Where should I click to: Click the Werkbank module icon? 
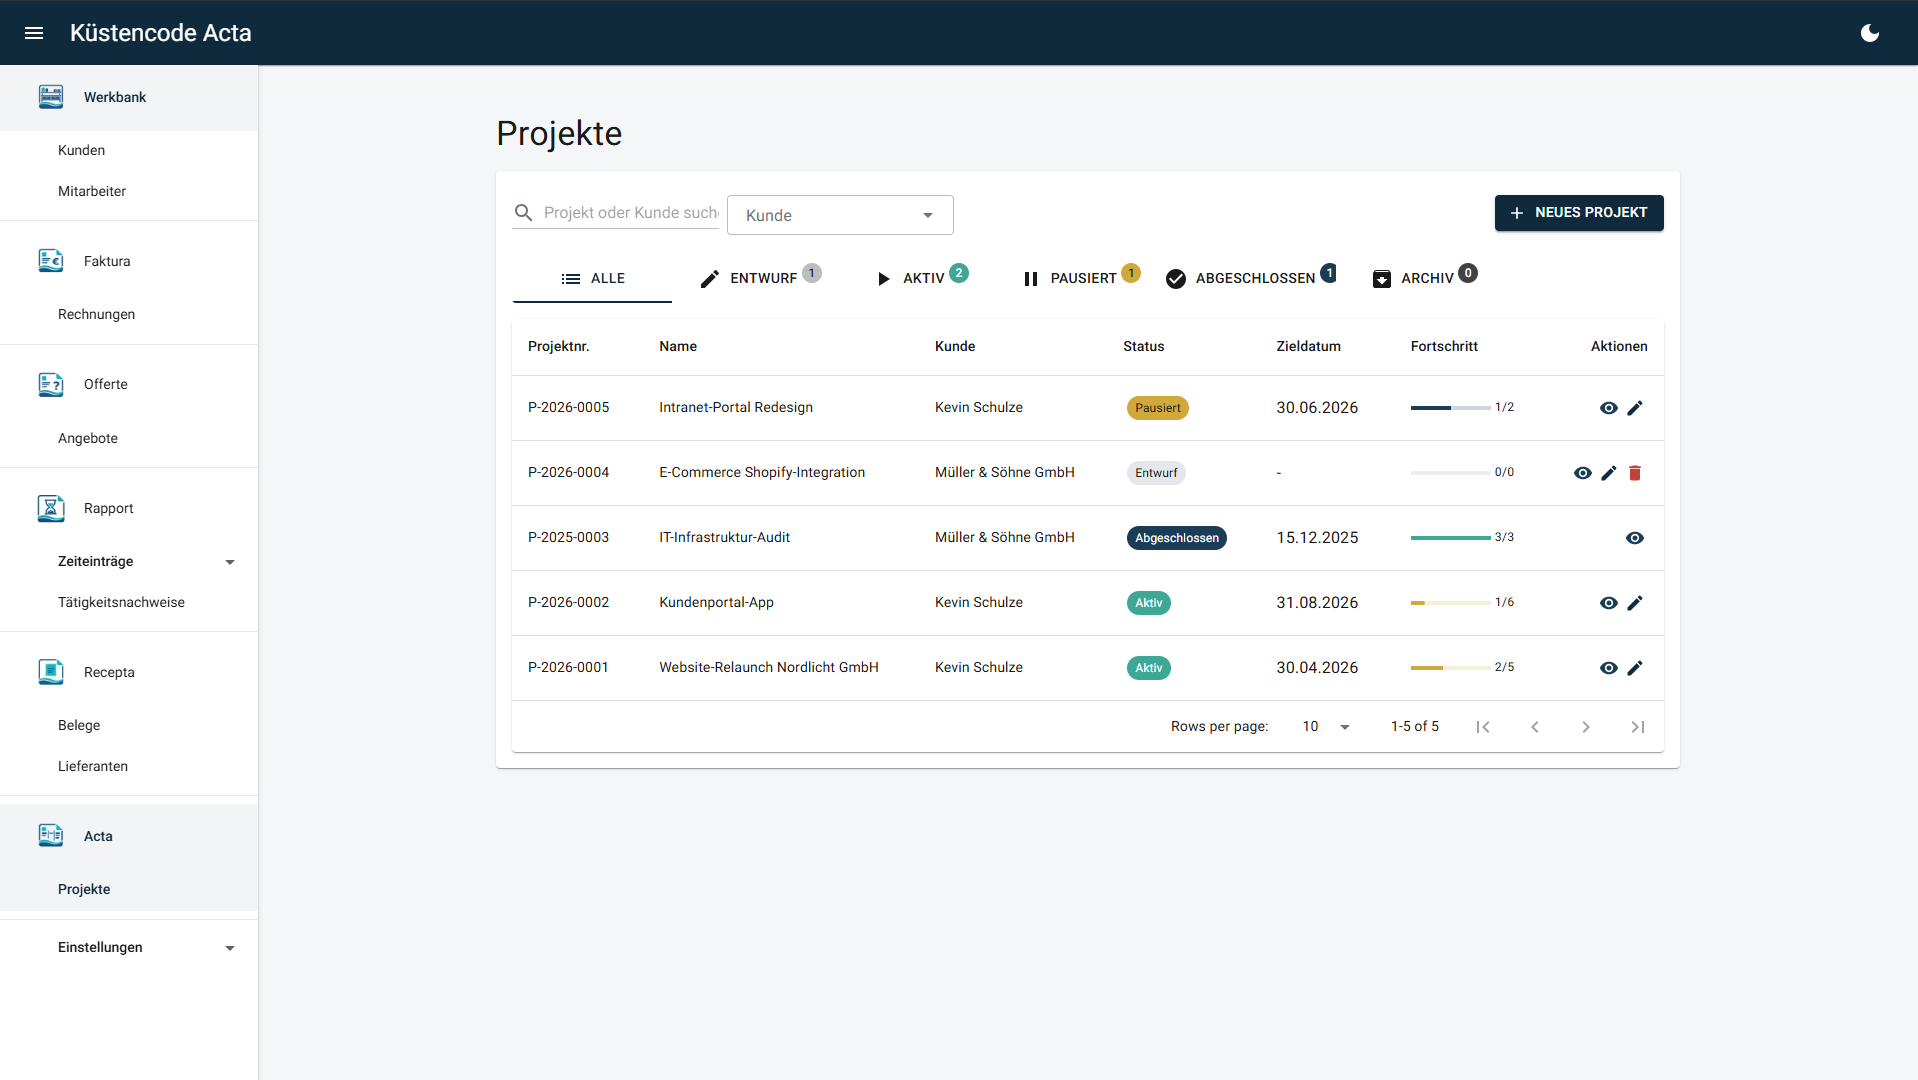[51, 97]
